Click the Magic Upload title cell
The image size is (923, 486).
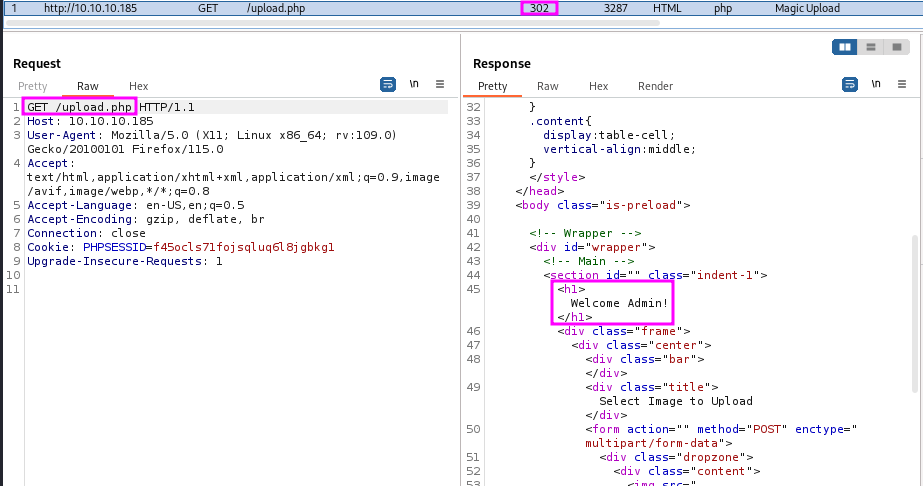tap(807, 8)
